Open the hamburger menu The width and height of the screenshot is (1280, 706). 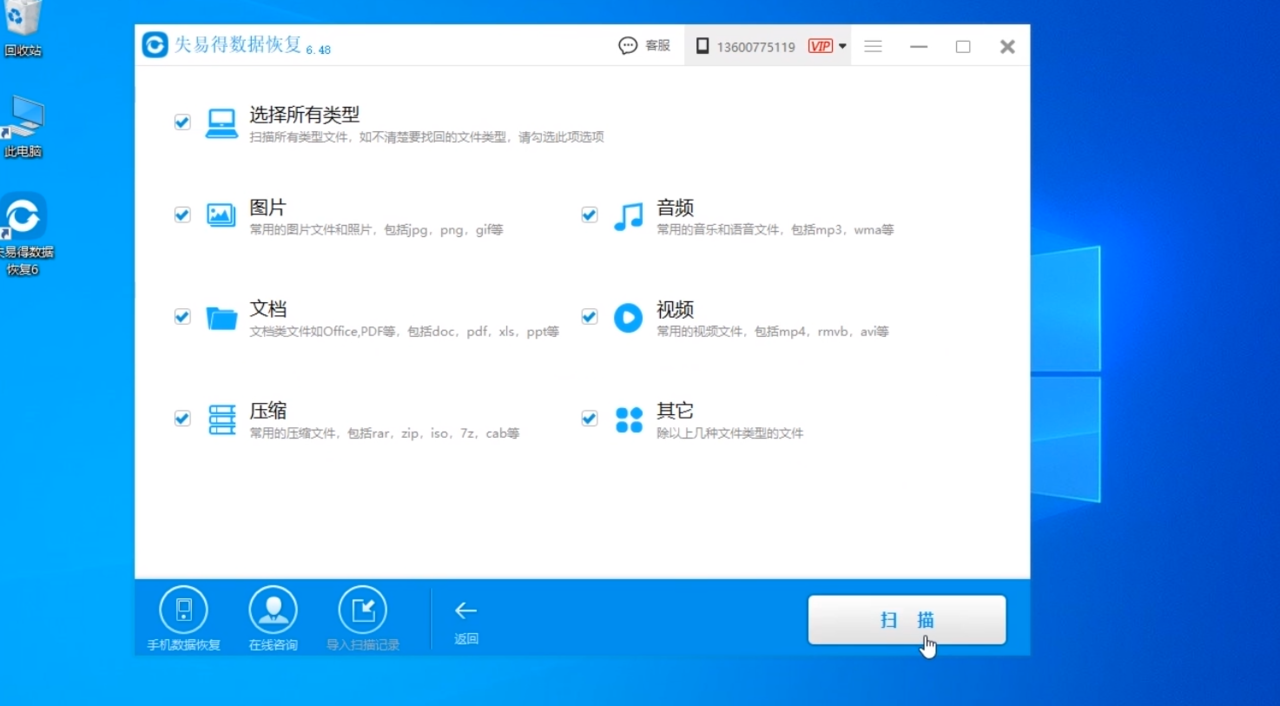click(x=873, y=46)
